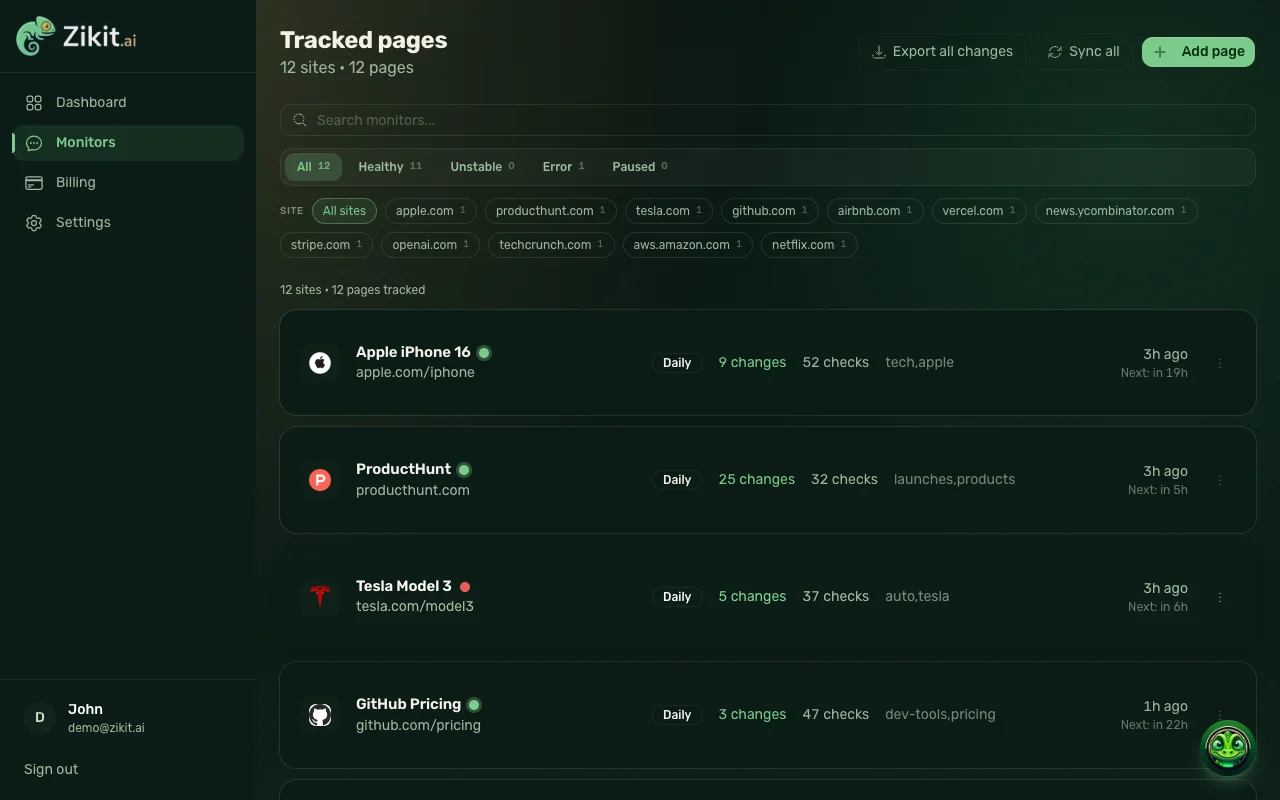Filter by openai.com site chip
The height and width of the screenshot is (800, 1280).
pyautogui.click(x=431, y=245)
